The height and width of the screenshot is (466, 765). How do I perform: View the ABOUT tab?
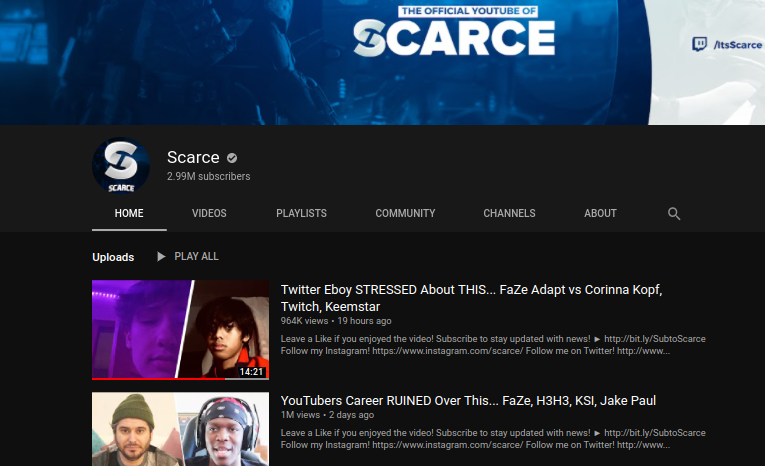600,213
